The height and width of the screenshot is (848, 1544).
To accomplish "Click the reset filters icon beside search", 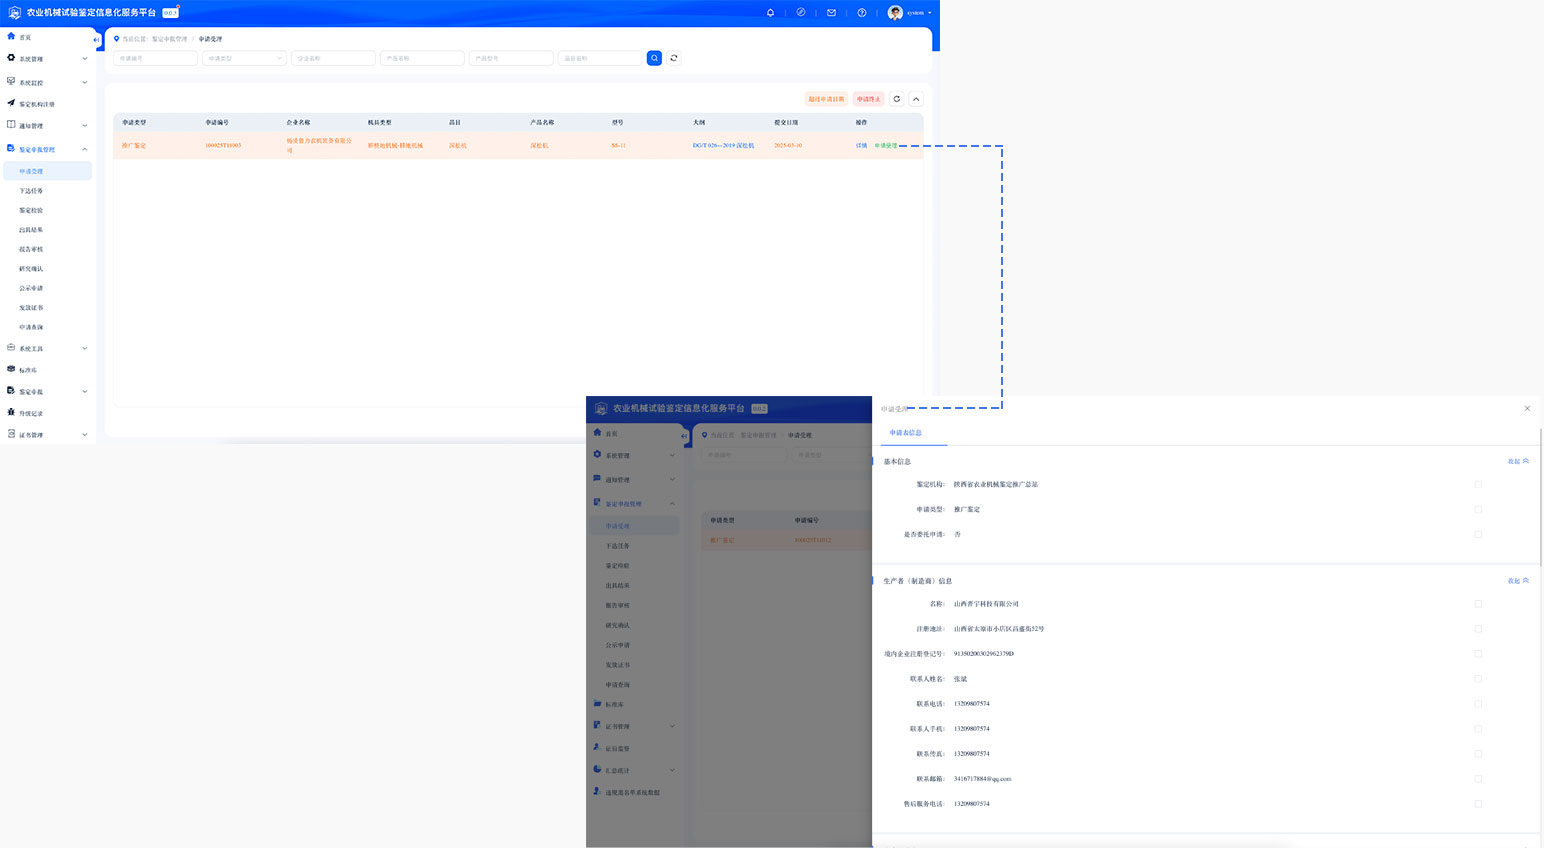I will [x=674, y=58].
